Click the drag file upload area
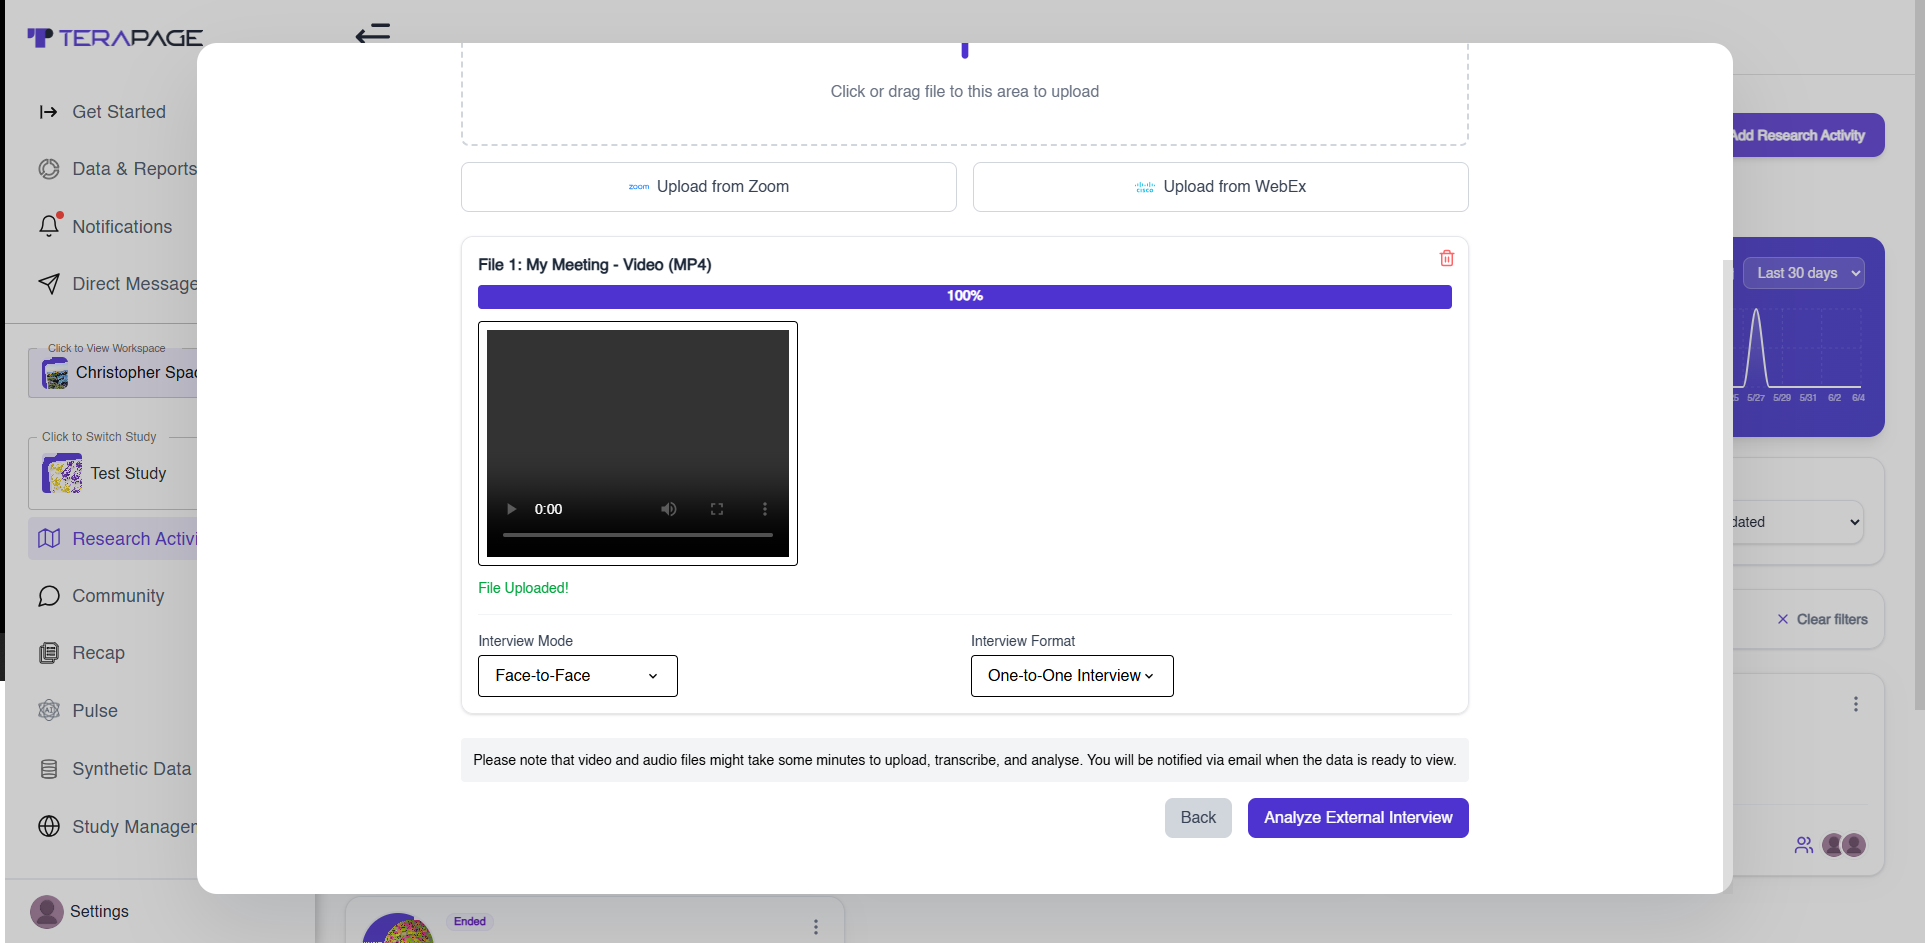Screen dimensions: 1925x943 click(x=965, y=92)
